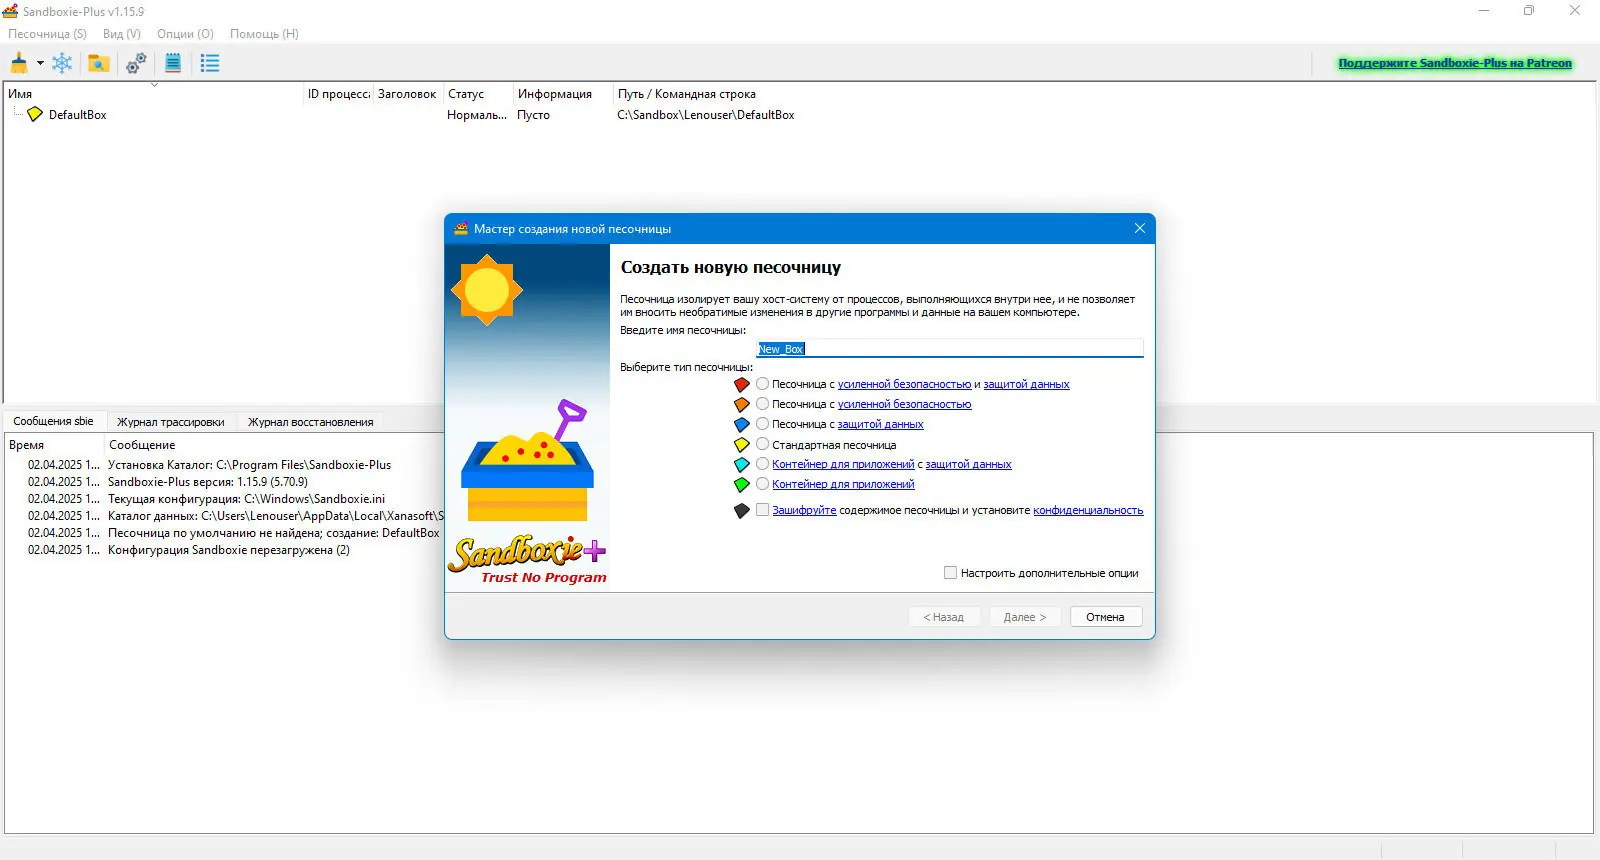The height and width of the screenshot is (860, 1600).
Task: Open the конфиденциальность link
Action: [x=1088, y=510]
